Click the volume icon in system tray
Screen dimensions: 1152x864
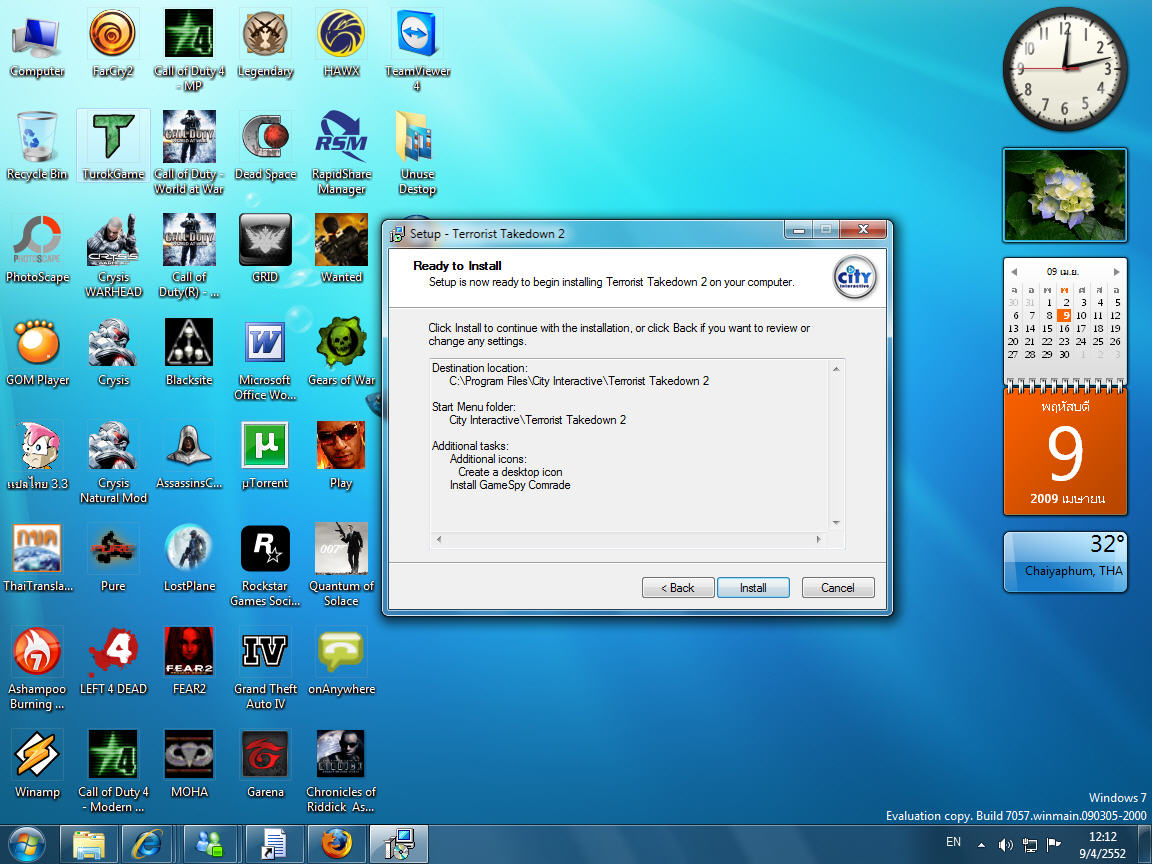pos(1006,846)
